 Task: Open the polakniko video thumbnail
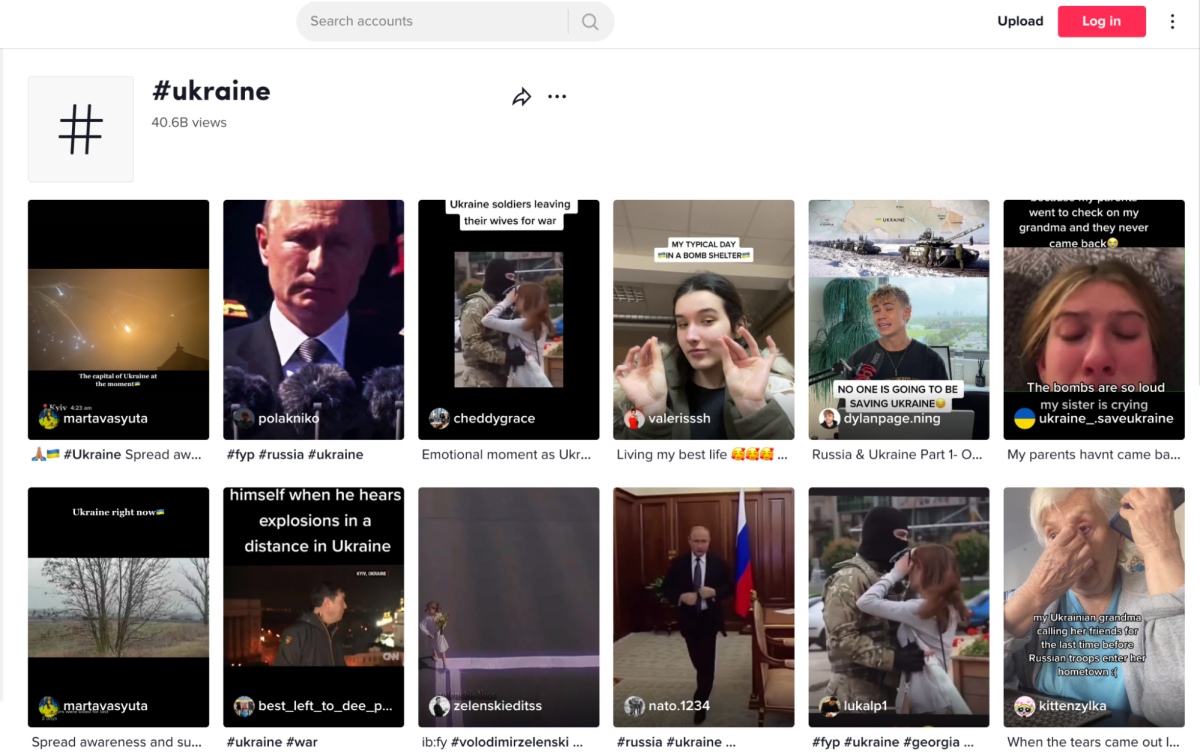[x=313, y=320]
